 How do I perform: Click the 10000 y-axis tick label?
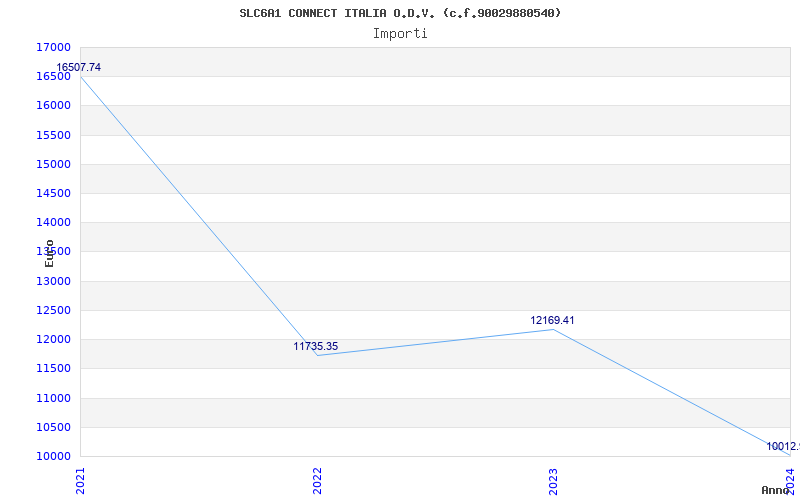(53, 456)
